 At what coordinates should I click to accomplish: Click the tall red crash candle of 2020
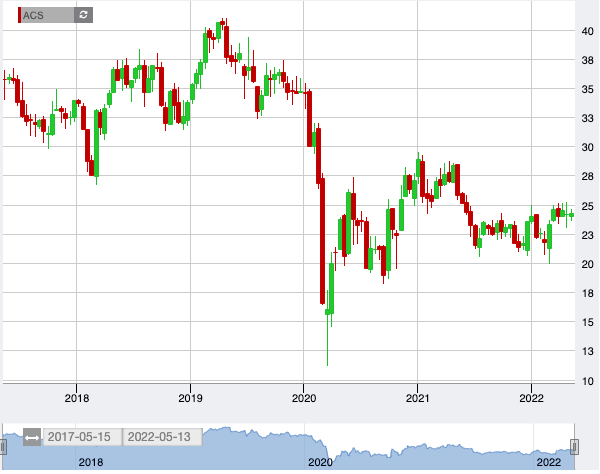pos(323,241)
